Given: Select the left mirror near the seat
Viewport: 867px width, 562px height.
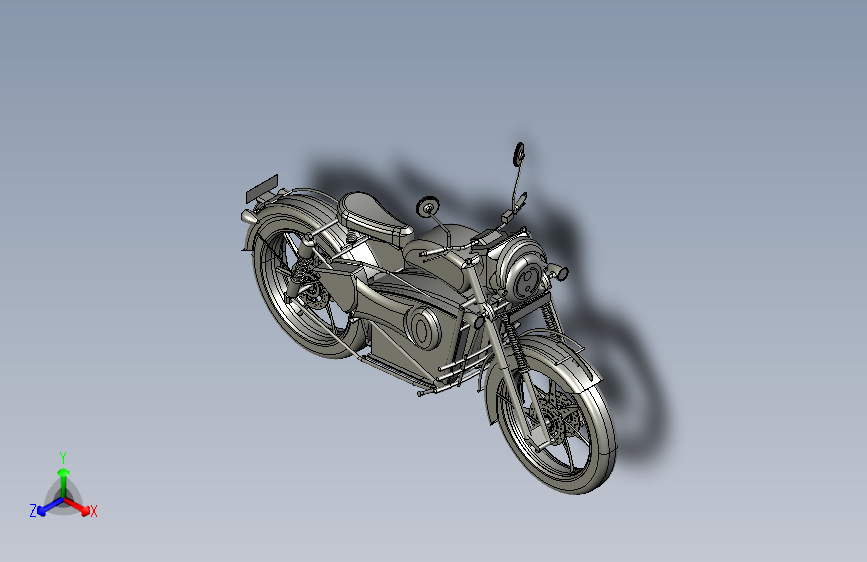Looking at the screenshot, I should (427, 206).
